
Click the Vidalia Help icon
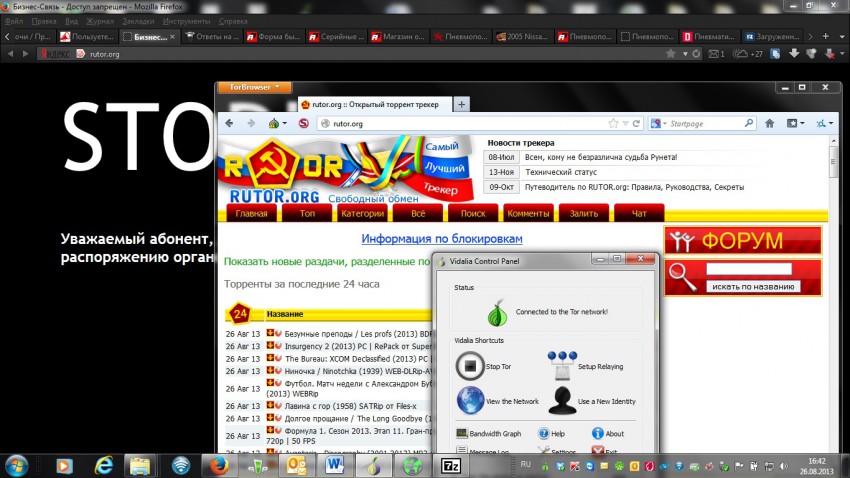pyautogui.click(x=544, y=434)
